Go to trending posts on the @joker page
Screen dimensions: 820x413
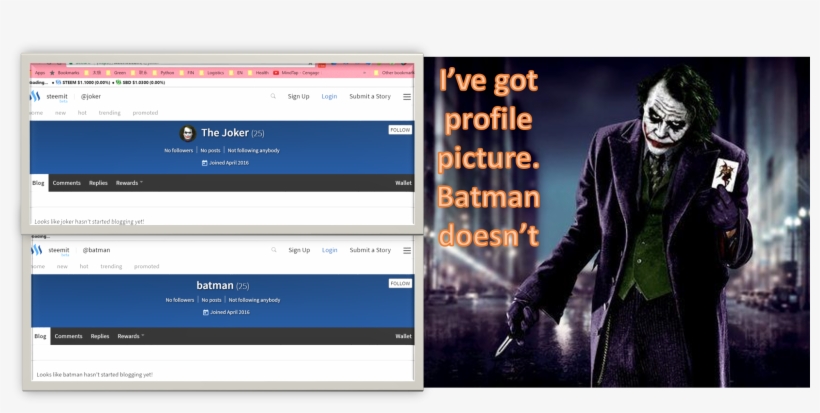(109, 113)
